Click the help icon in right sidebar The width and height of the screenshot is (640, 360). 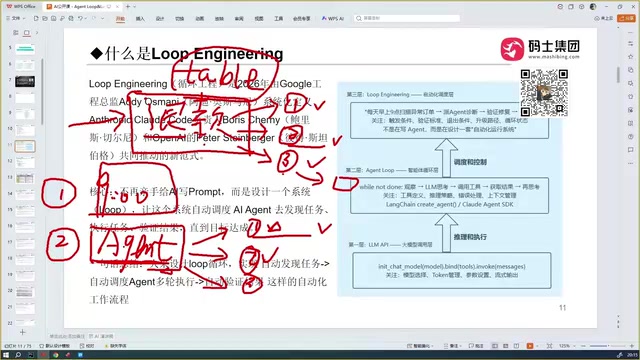631,137
